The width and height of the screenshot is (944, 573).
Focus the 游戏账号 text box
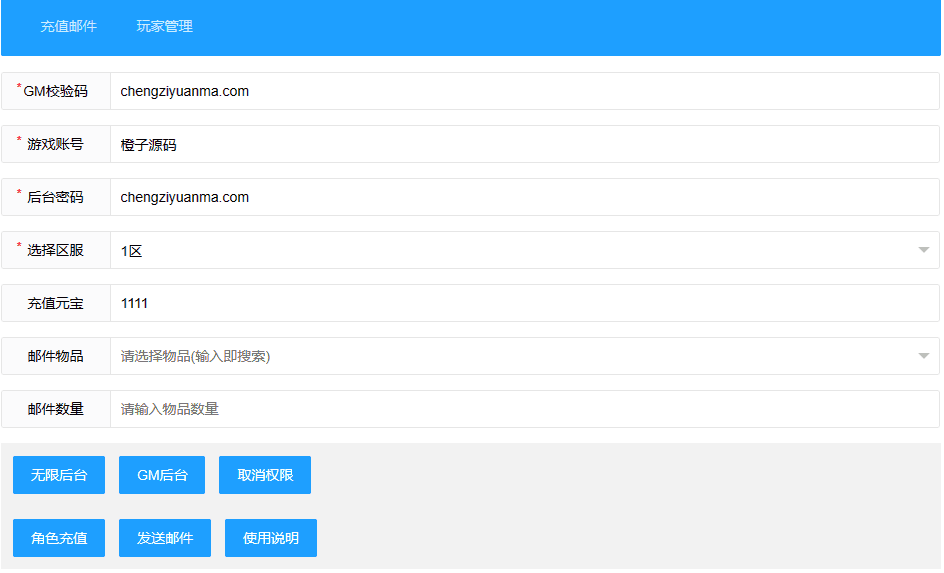524,144
